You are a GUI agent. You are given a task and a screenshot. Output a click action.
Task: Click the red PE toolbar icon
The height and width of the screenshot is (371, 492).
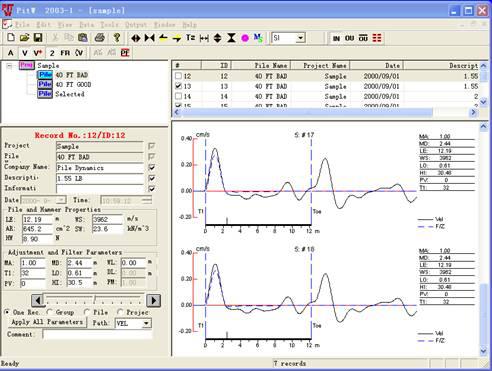click(125, 53)
